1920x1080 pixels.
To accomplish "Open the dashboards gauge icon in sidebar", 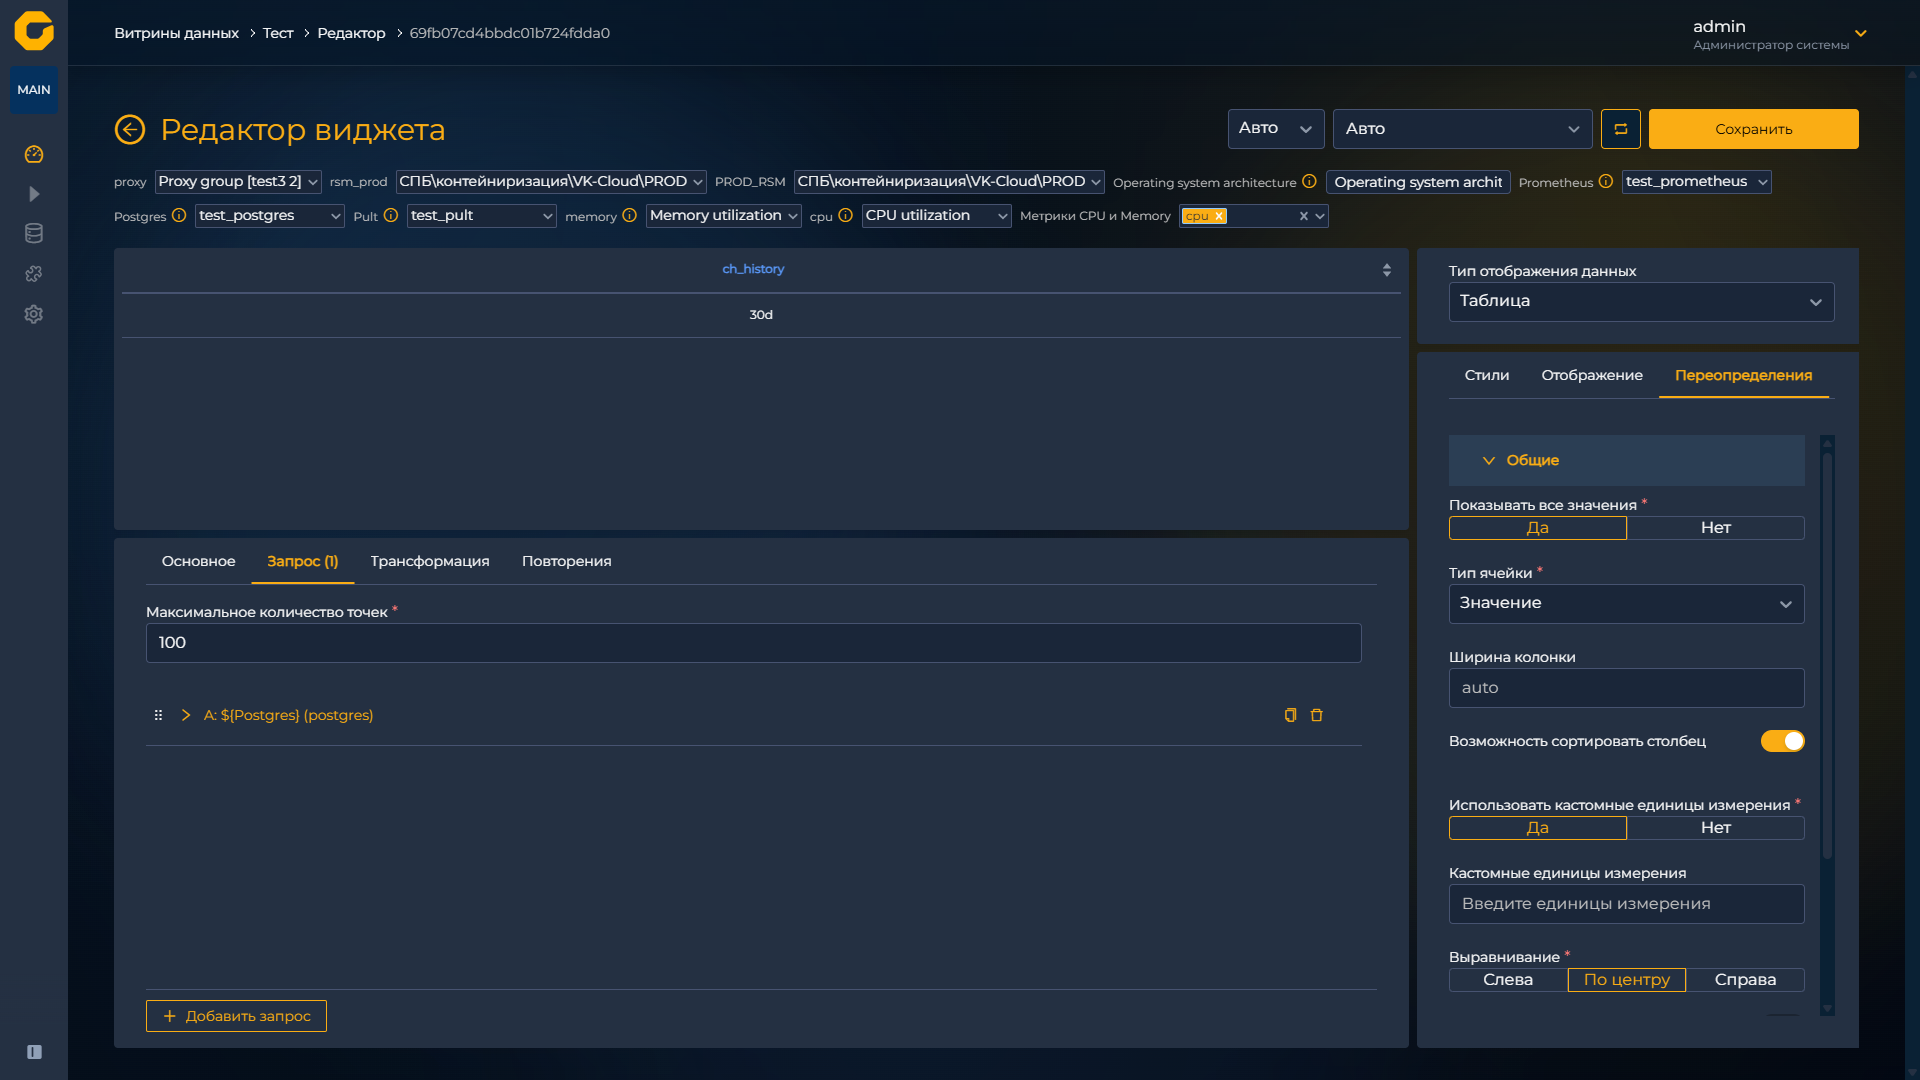I will 34,154.
